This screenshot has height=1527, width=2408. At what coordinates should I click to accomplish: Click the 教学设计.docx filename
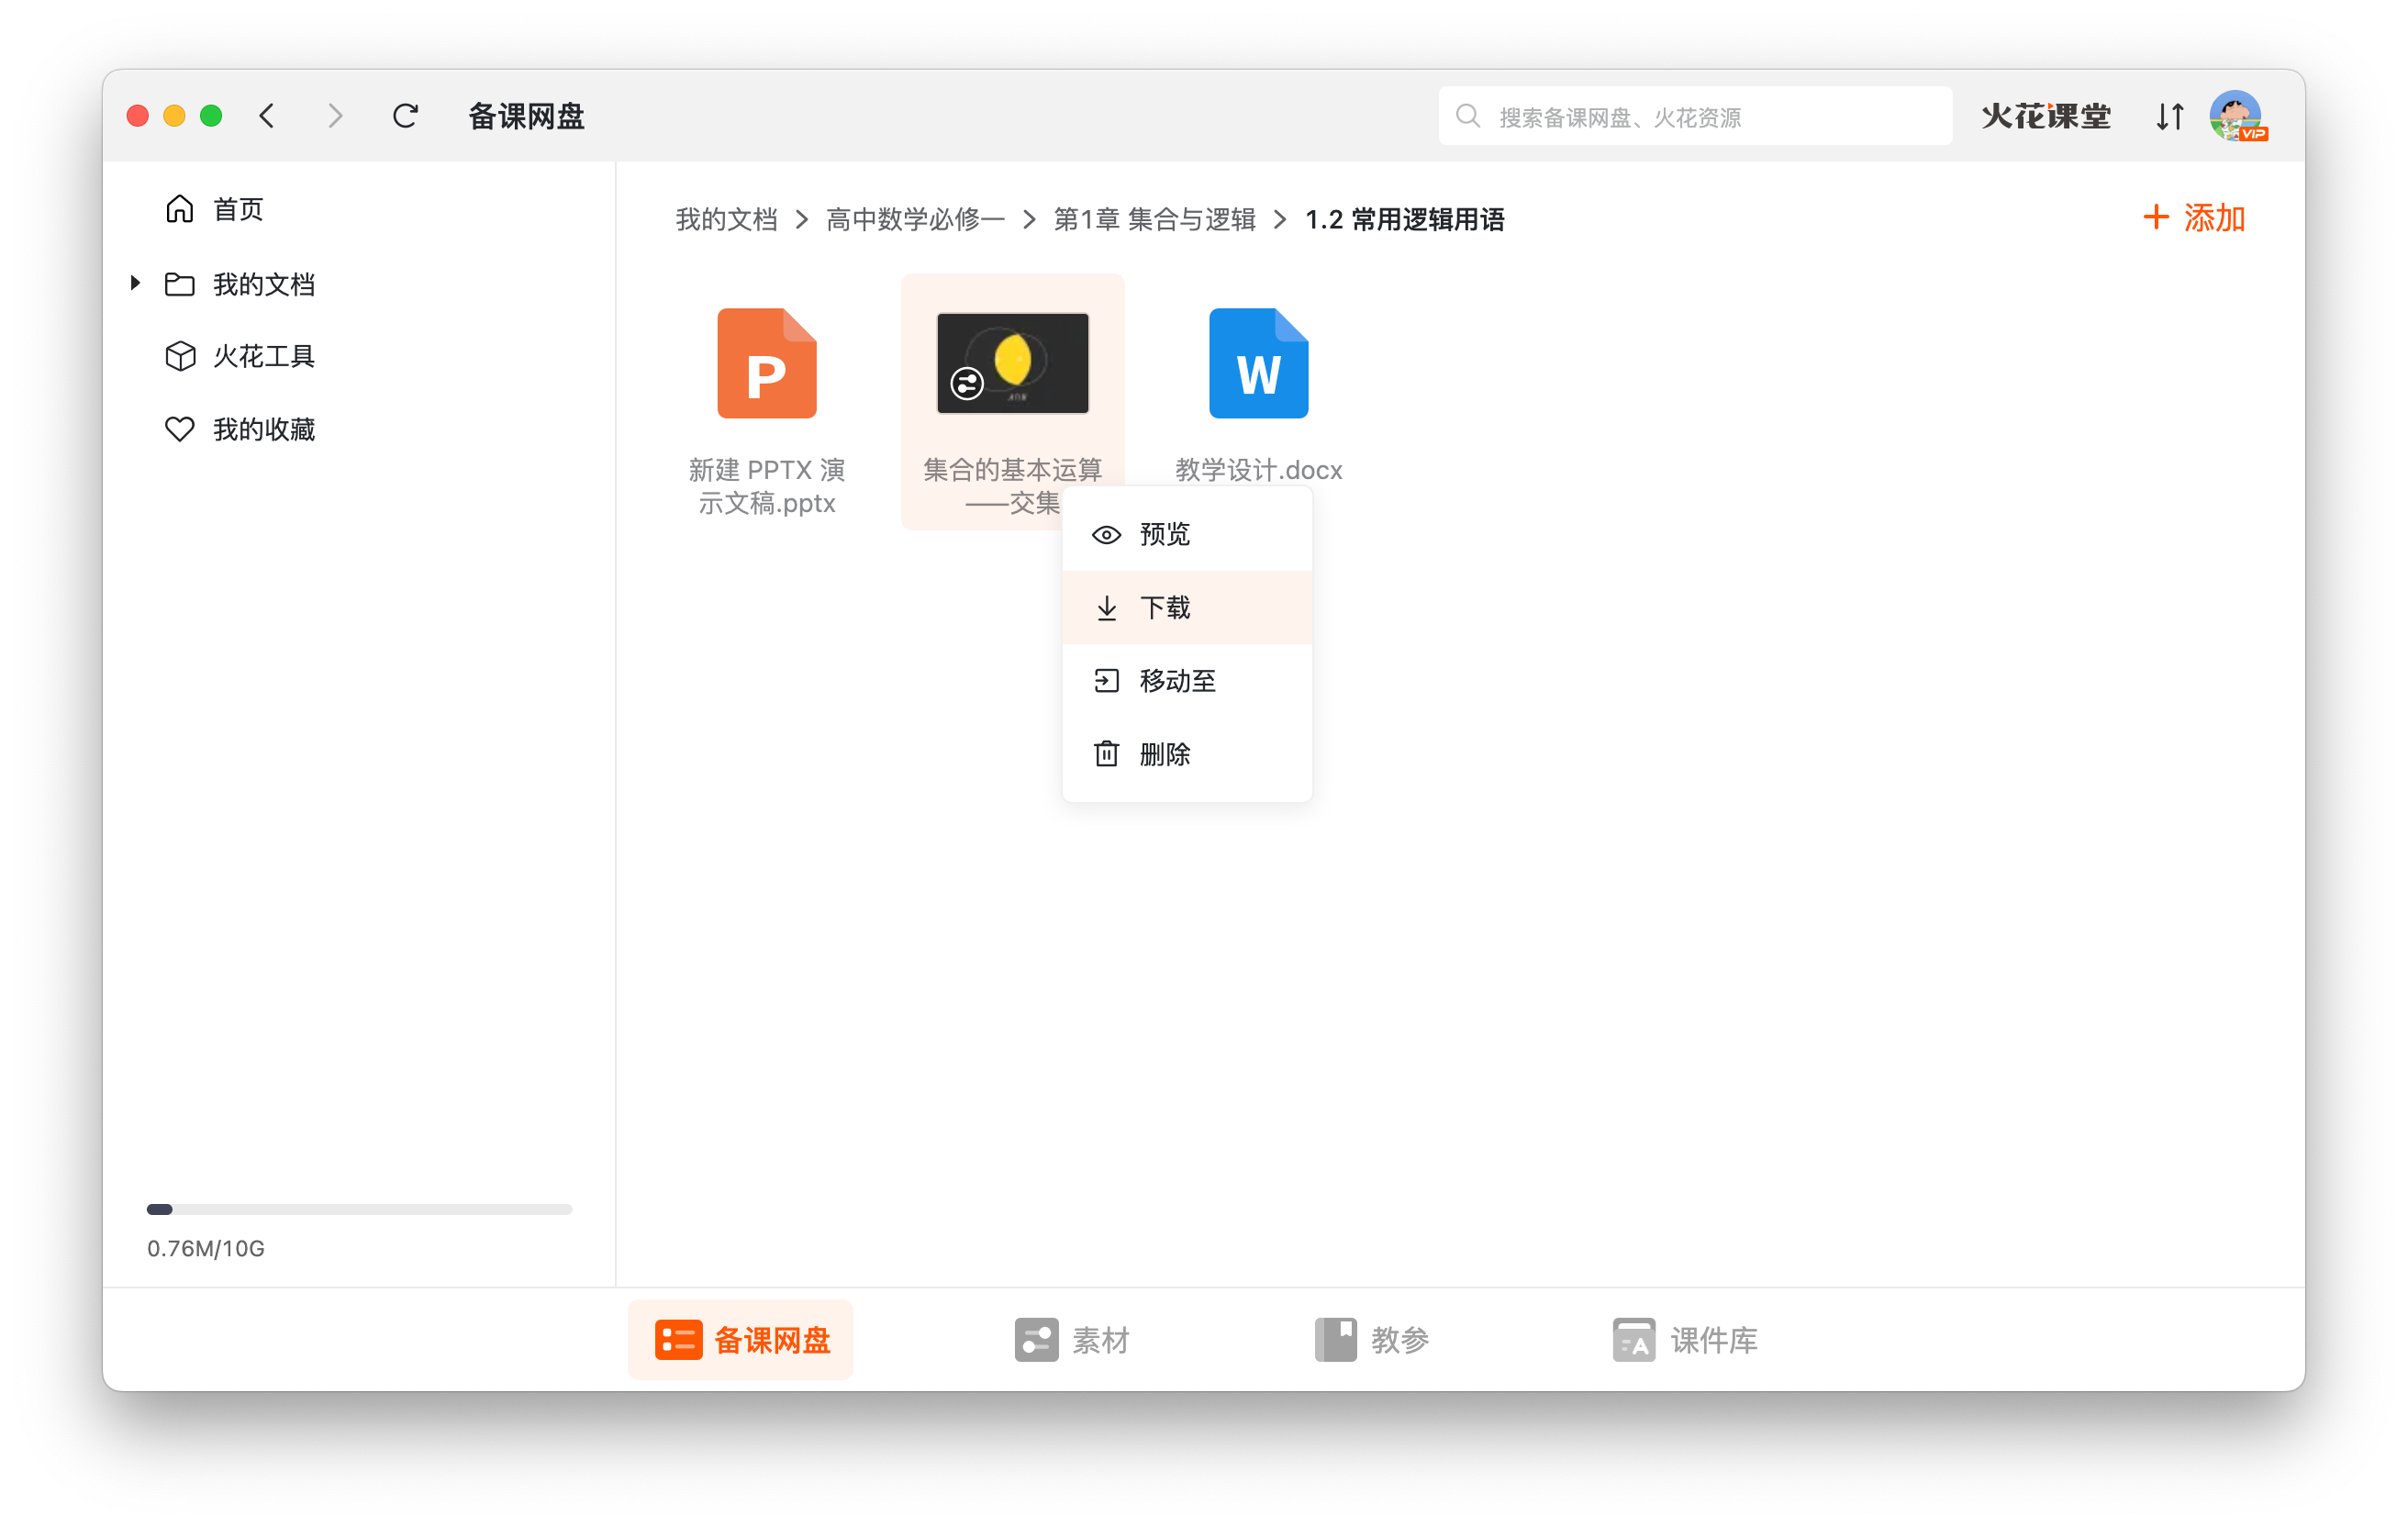(1258, 470)
